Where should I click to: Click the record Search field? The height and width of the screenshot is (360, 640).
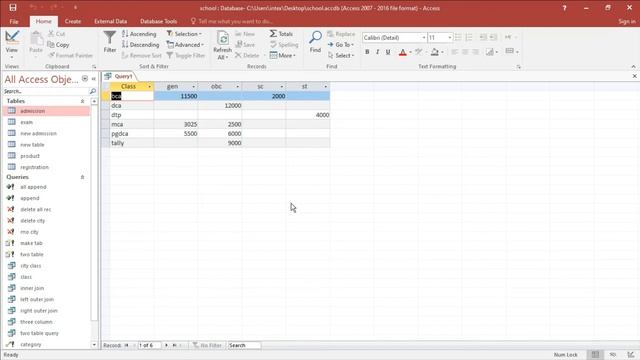[x=244, y=345]
